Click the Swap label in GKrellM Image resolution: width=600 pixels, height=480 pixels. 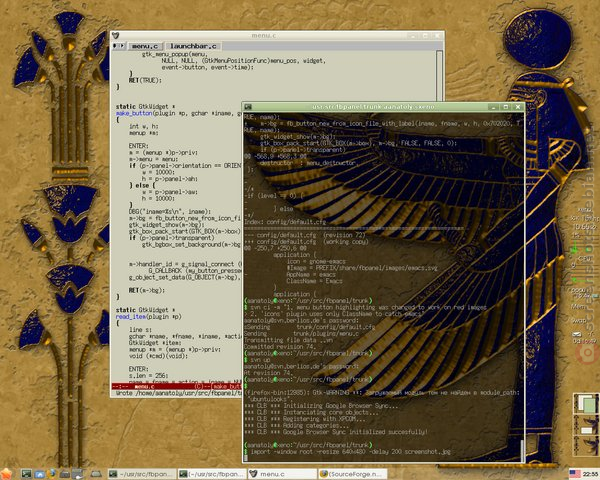tap(579, 320)
